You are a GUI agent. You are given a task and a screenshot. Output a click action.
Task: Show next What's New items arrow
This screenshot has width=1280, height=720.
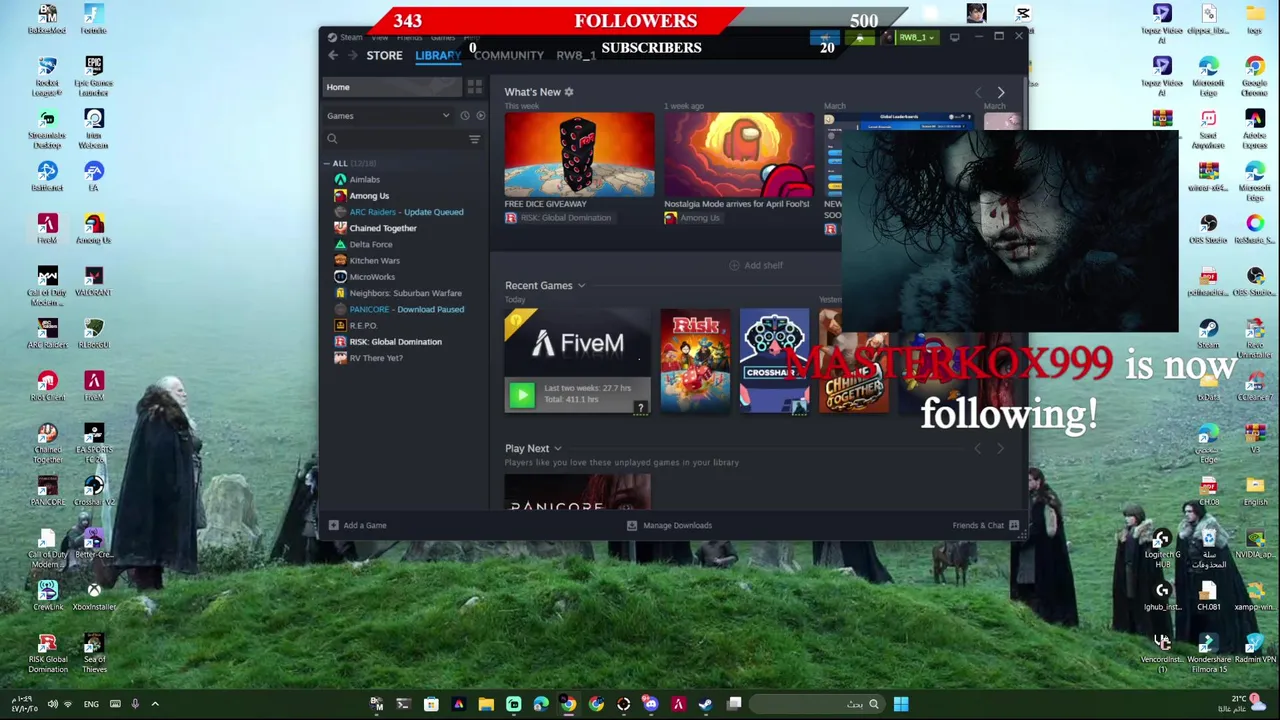pos(1000,92)
